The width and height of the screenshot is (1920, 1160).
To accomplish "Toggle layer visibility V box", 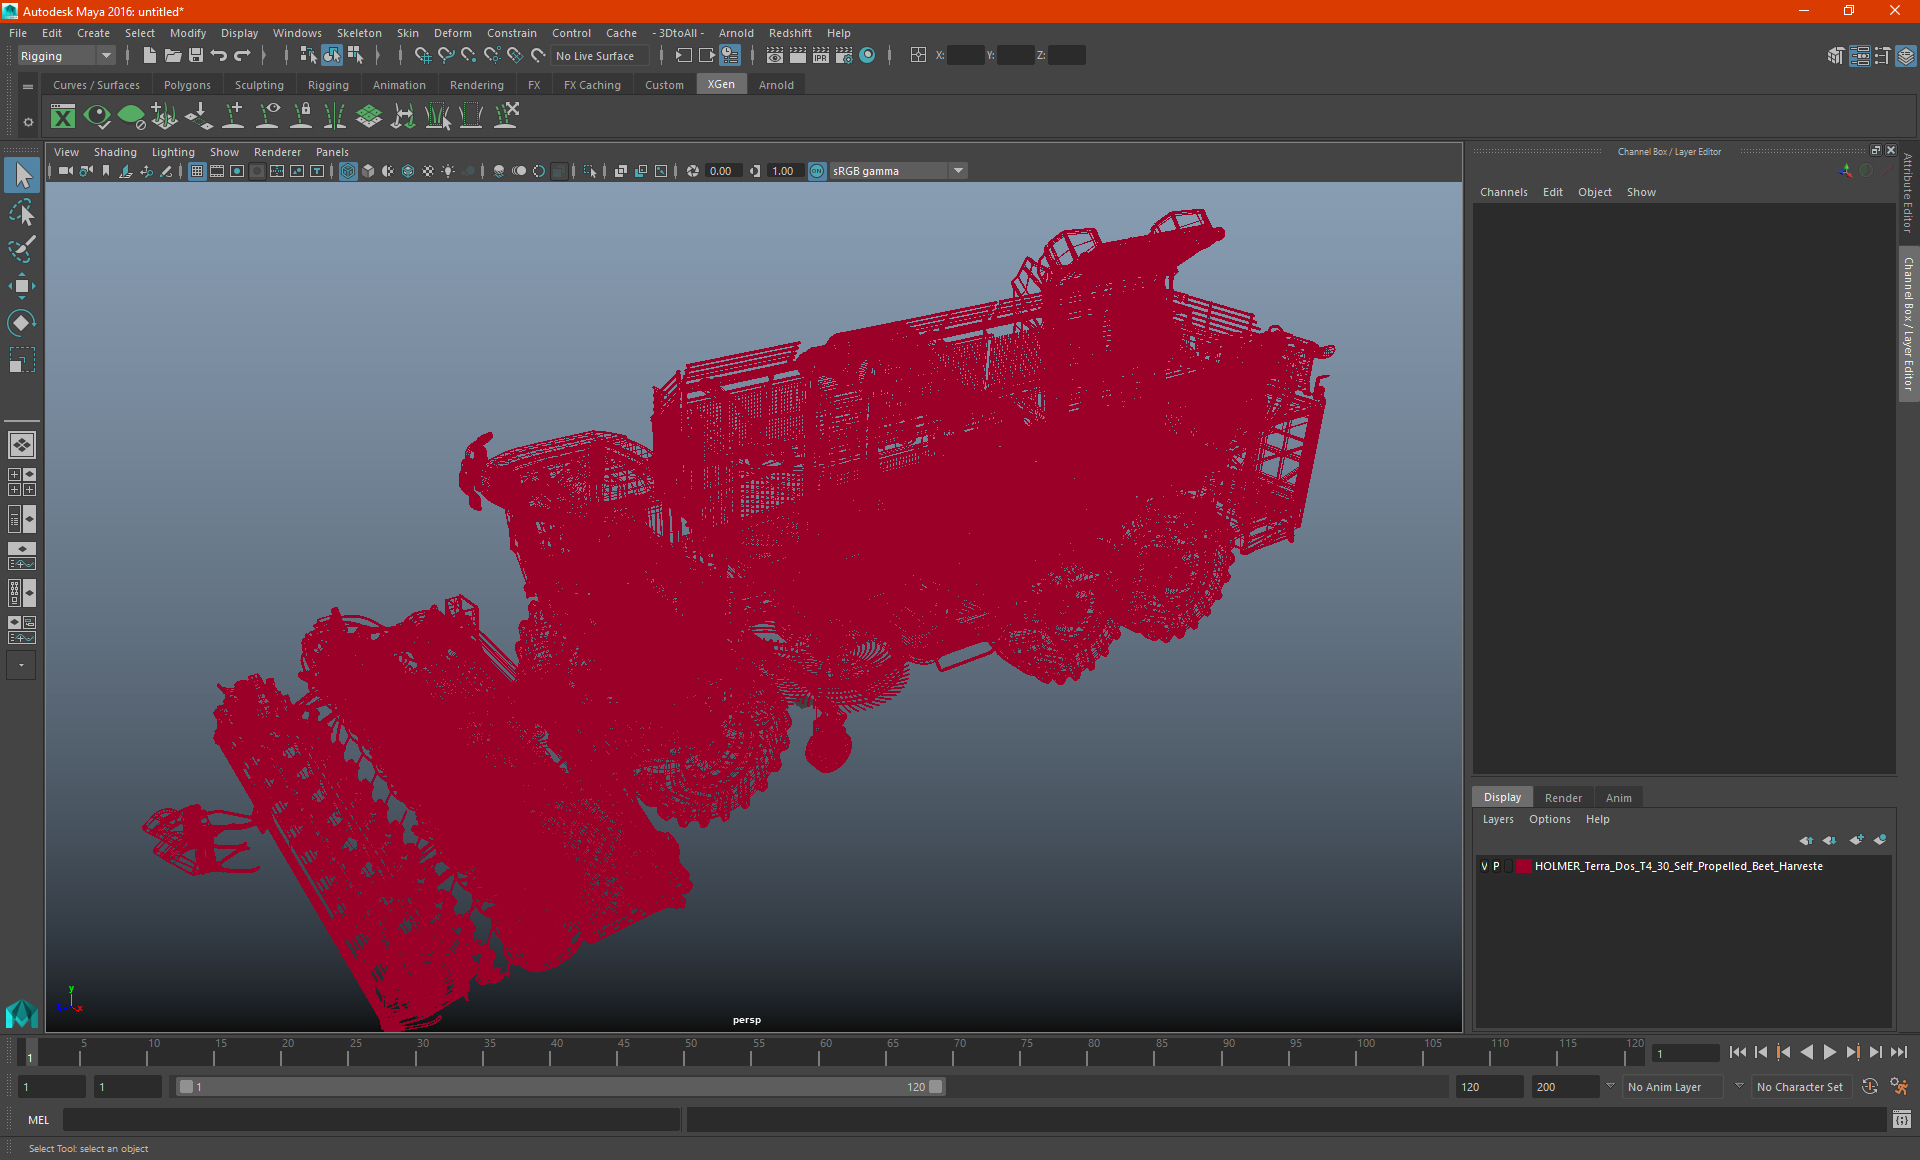I will (x=1484, y=867).
